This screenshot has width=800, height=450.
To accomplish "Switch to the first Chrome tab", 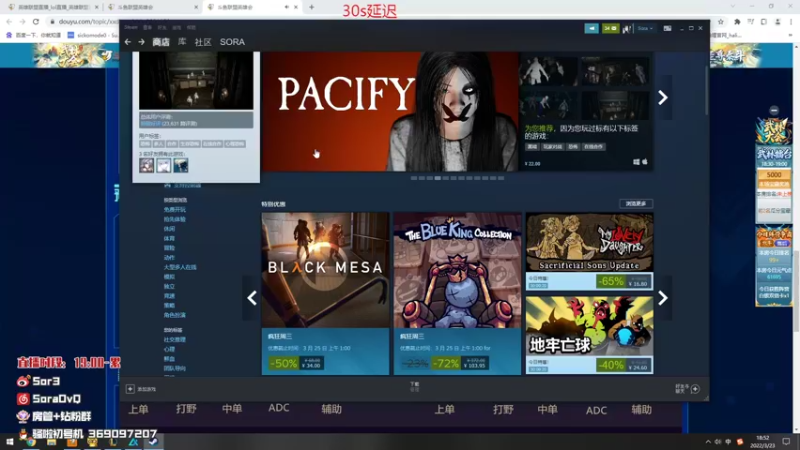I will 53,7.
